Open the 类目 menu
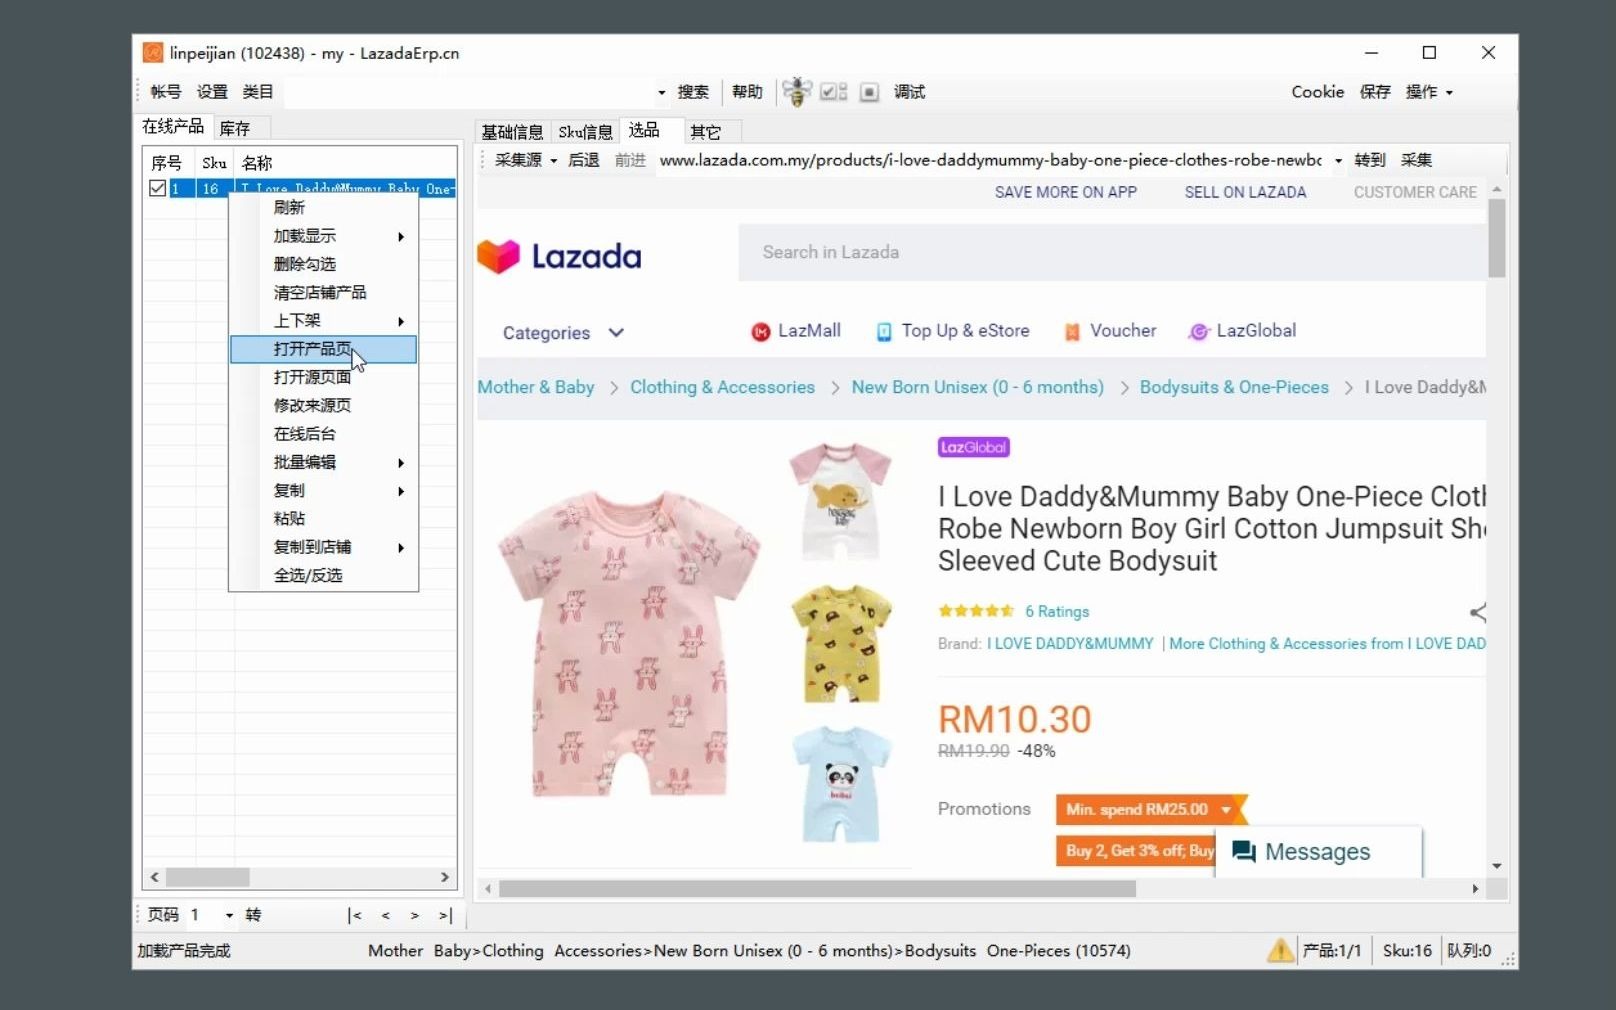The image size is (1616, 1010). coord(258,92)
